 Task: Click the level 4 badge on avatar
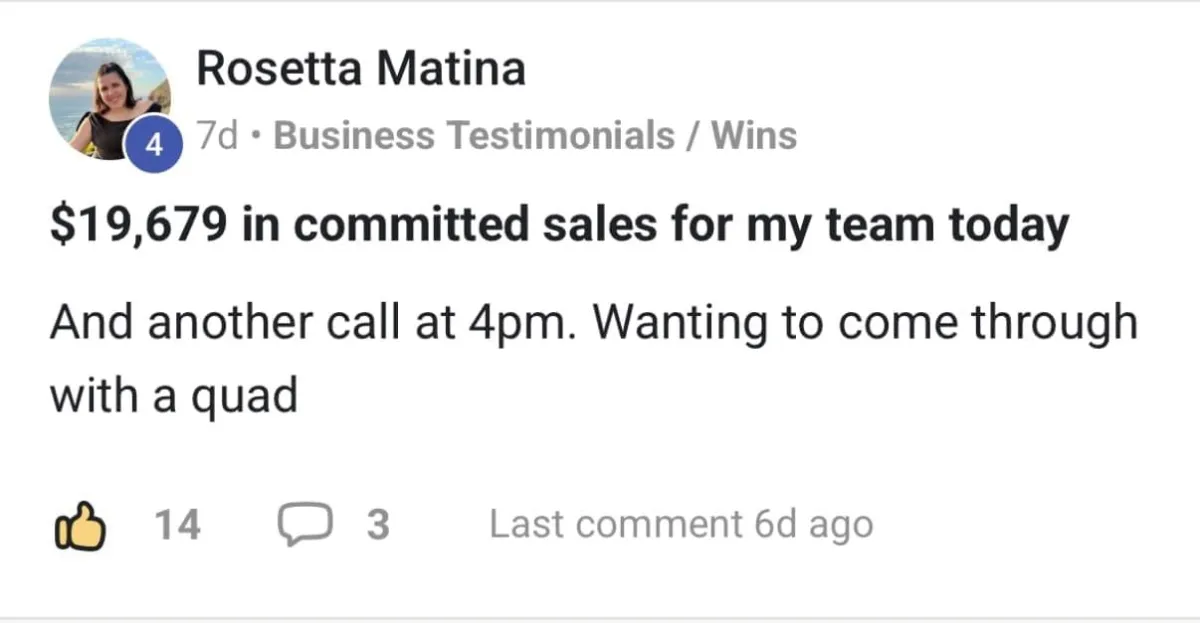tap(153, 146)
